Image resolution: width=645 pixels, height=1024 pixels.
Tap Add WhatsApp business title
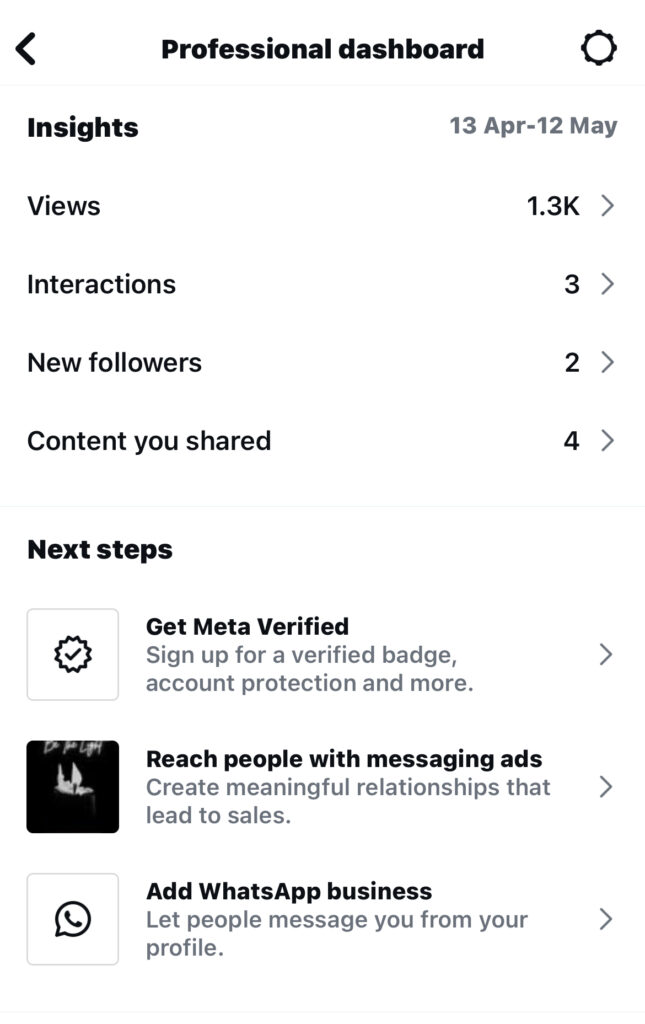tap(289, 891)
